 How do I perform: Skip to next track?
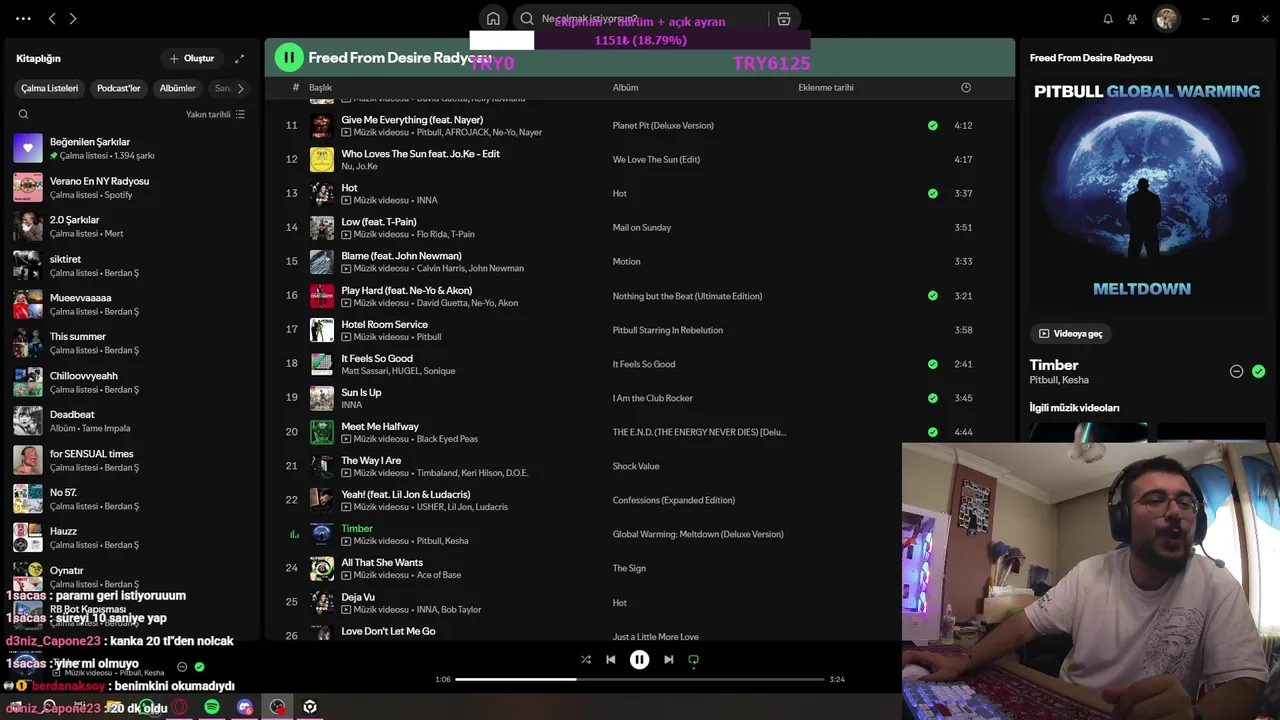pos(668,659)
